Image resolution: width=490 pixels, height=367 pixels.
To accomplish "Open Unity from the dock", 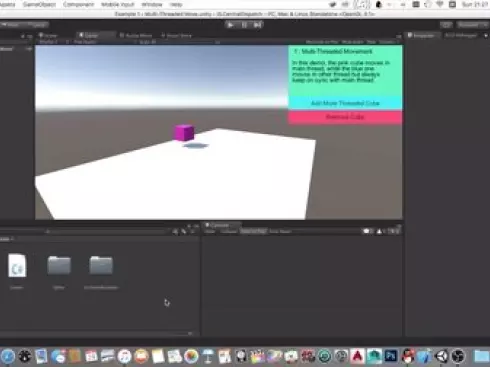I will point(442,356).
